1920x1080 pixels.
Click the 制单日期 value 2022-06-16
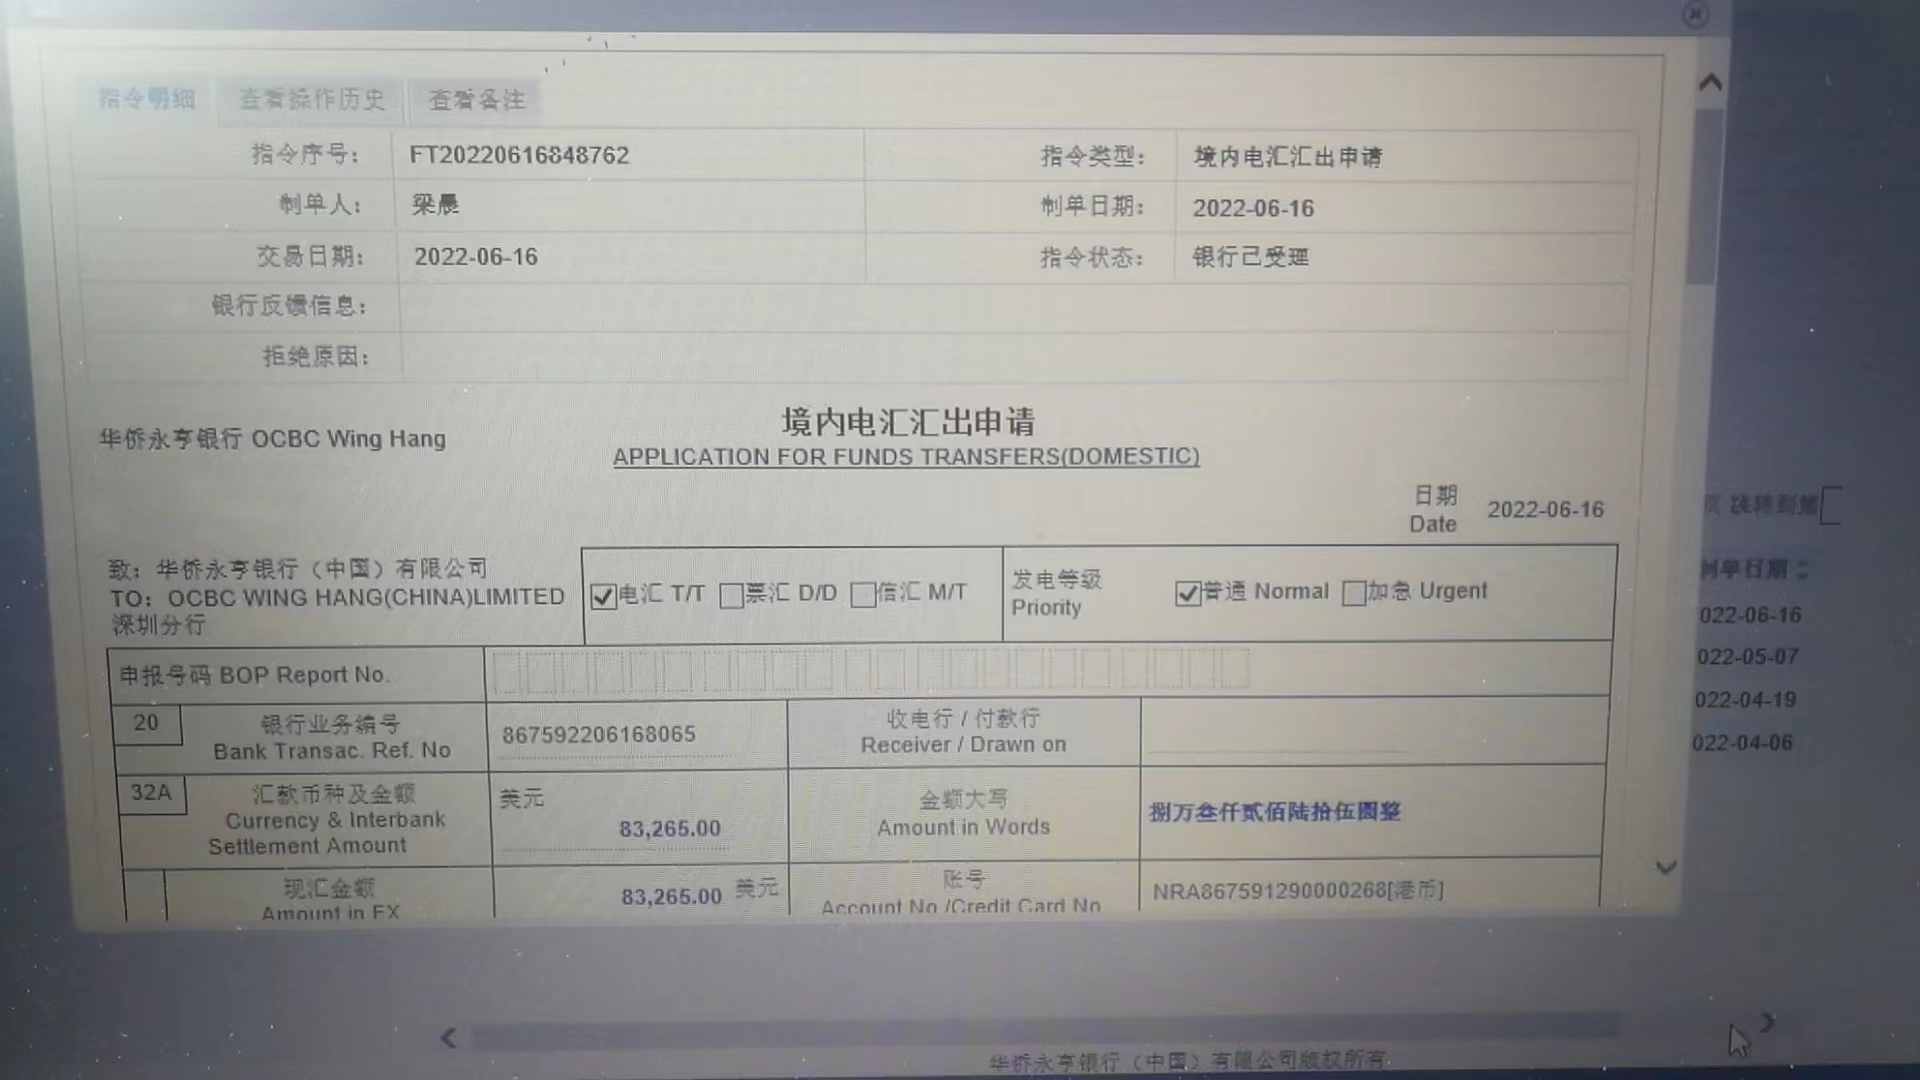1253,208
